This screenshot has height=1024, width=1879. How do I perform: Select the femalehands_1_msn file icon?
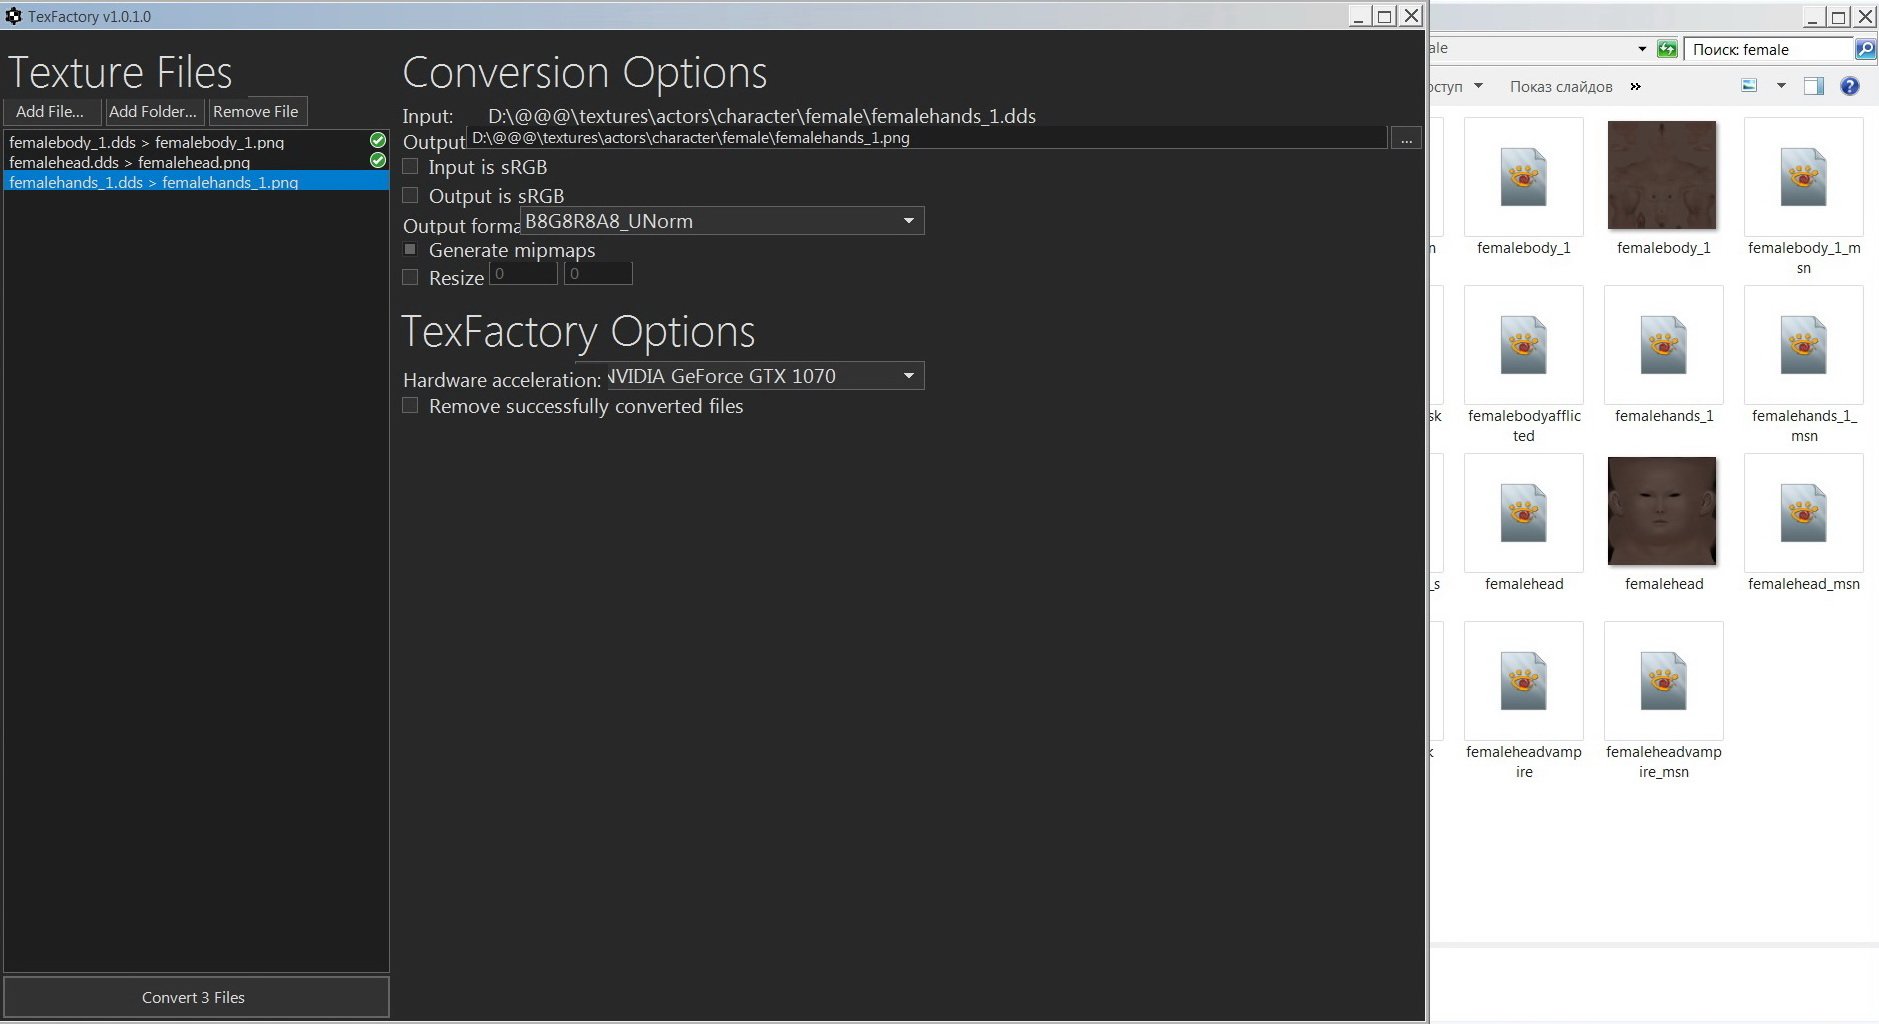(1803, 346)
